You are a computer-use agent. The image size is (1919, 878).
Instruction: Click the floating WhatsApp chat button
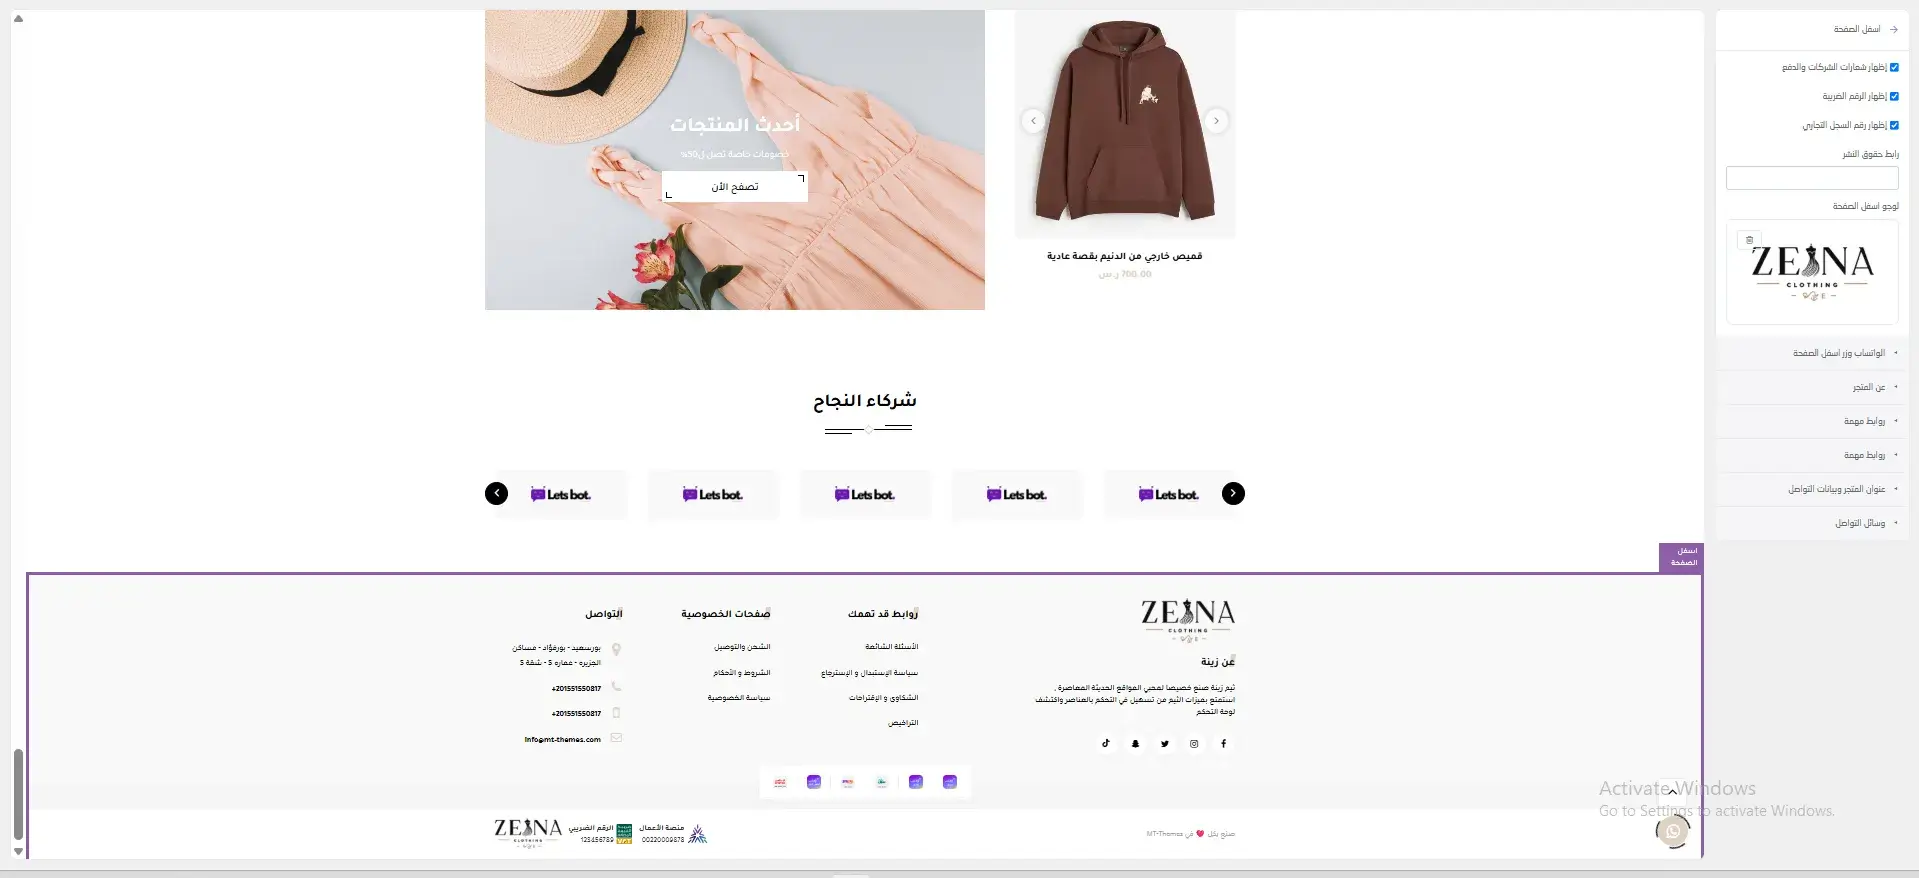[1672, 830]
